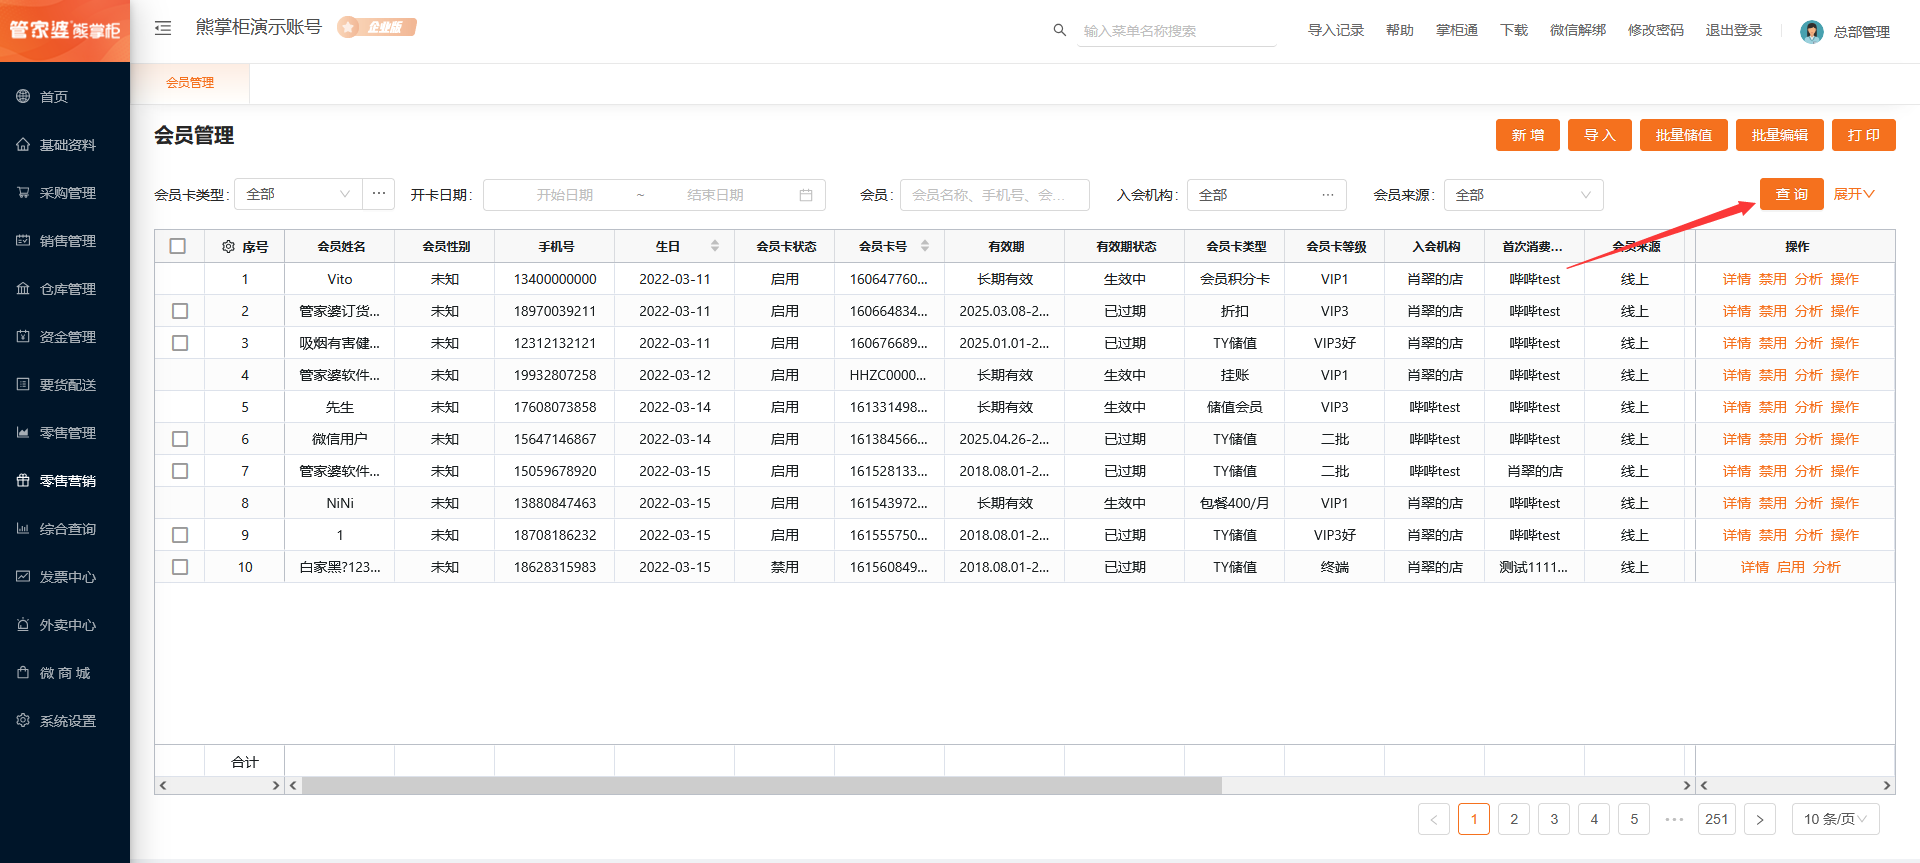Open the 仓库管理 warehouse icon
The width and height of the screenshot is (1920, 863).
click(23, 288)
